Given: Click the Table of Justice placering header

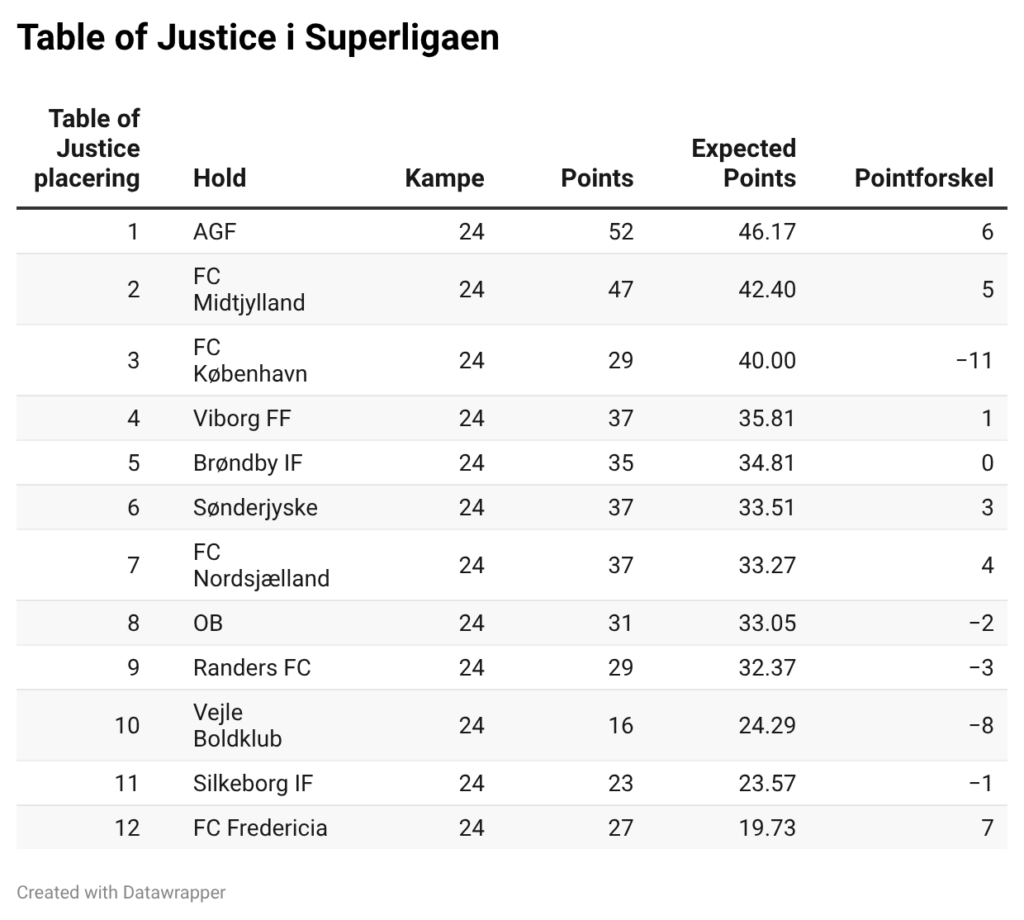Looking at the screenshot, I should pos(88,149).
